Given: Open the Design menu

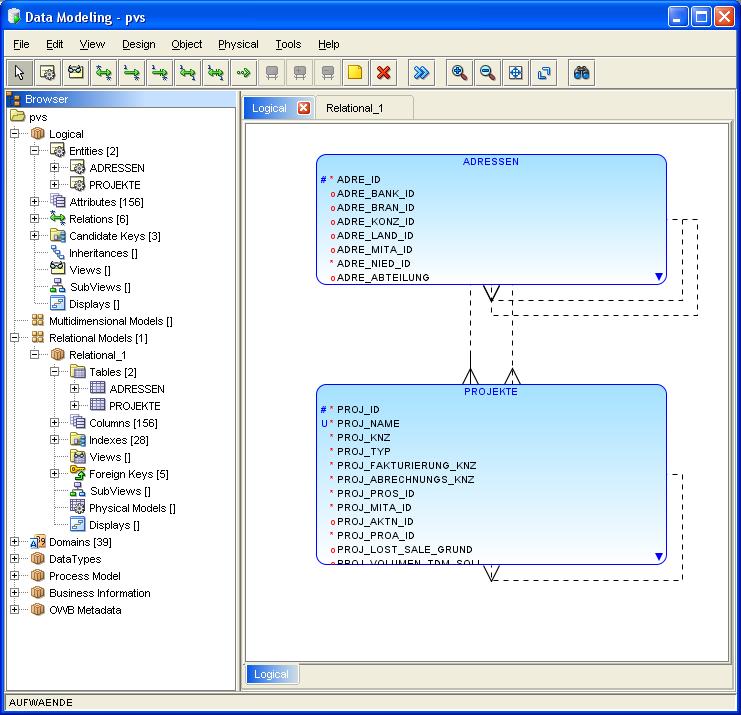Looking at the screenshot, I should pyautogui.click(x=138, y=44).
